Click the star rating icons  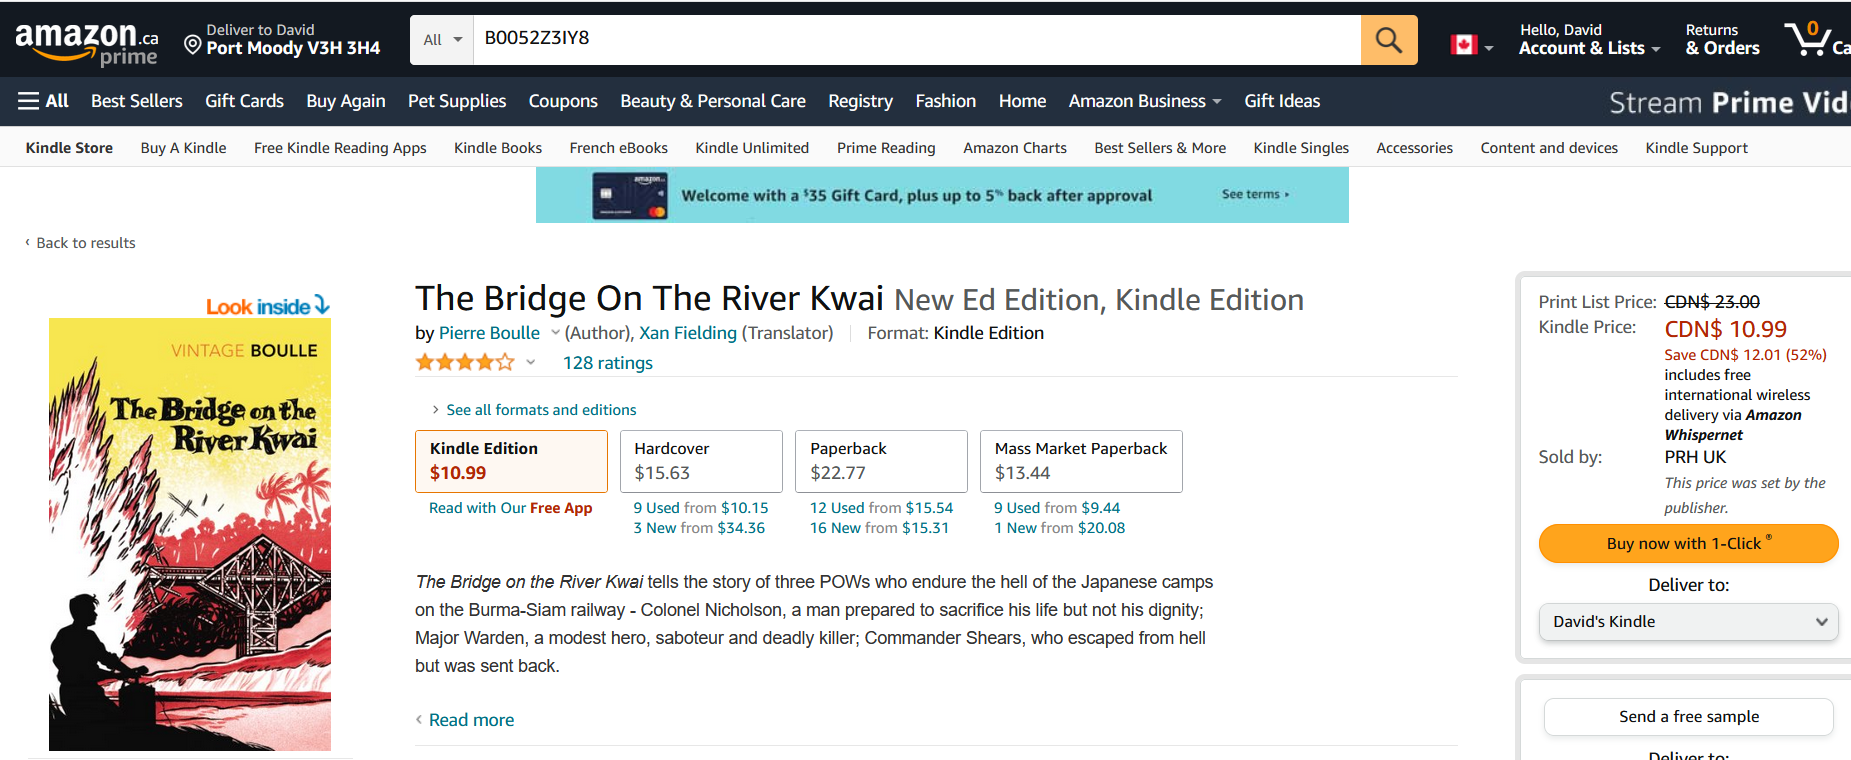pyautogui.click(x=465, y=363)
